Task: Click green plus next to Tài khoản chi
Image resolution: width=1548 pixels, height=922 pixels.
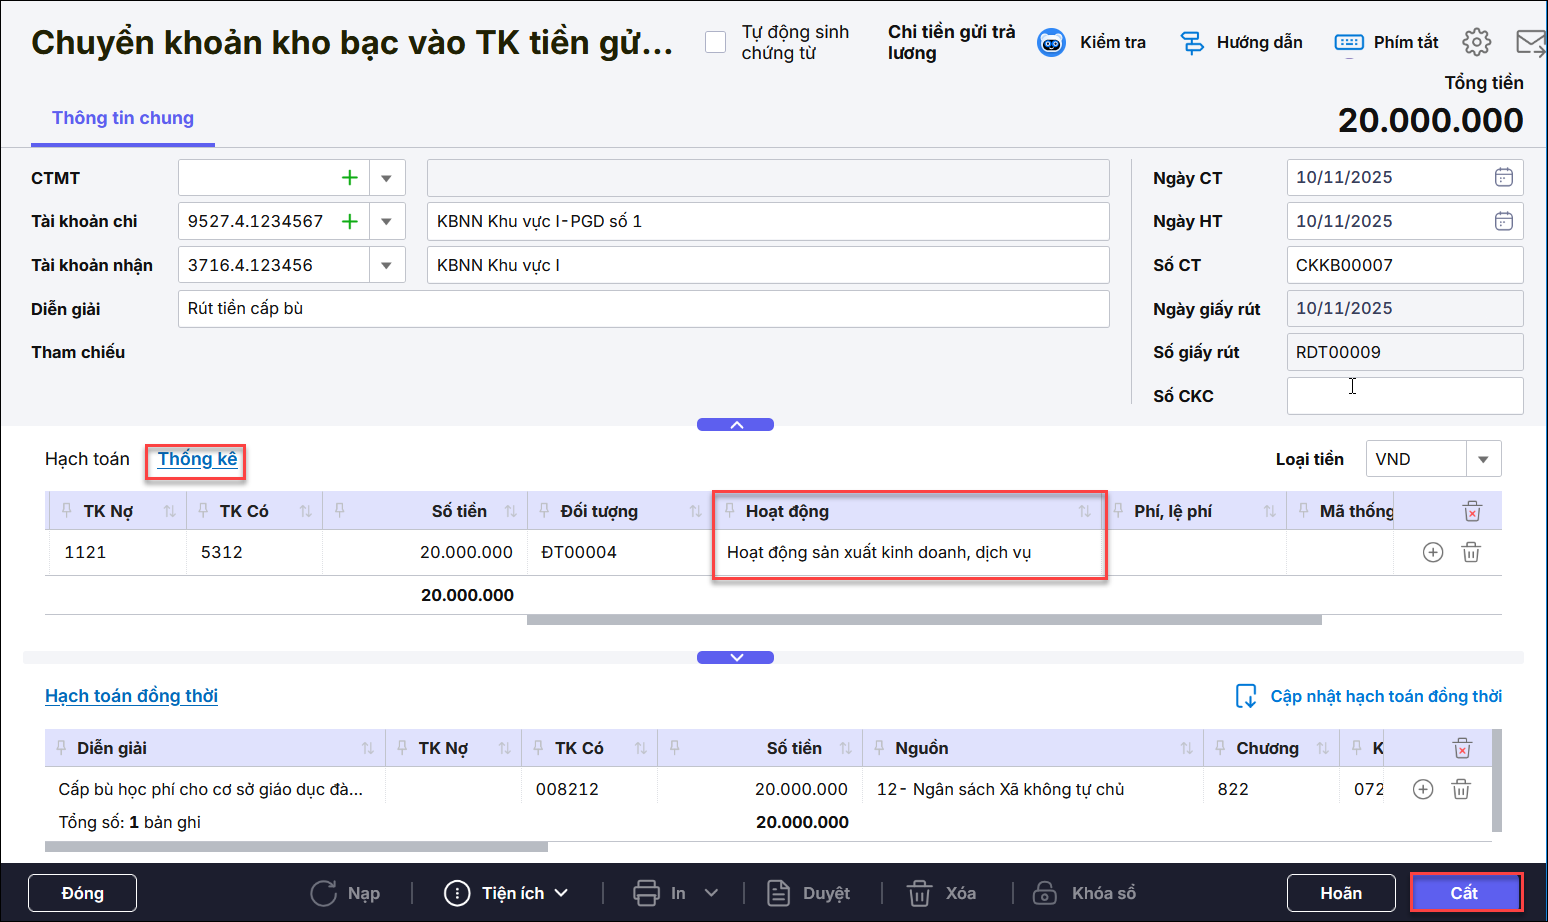Action: (x=350, y=221)
